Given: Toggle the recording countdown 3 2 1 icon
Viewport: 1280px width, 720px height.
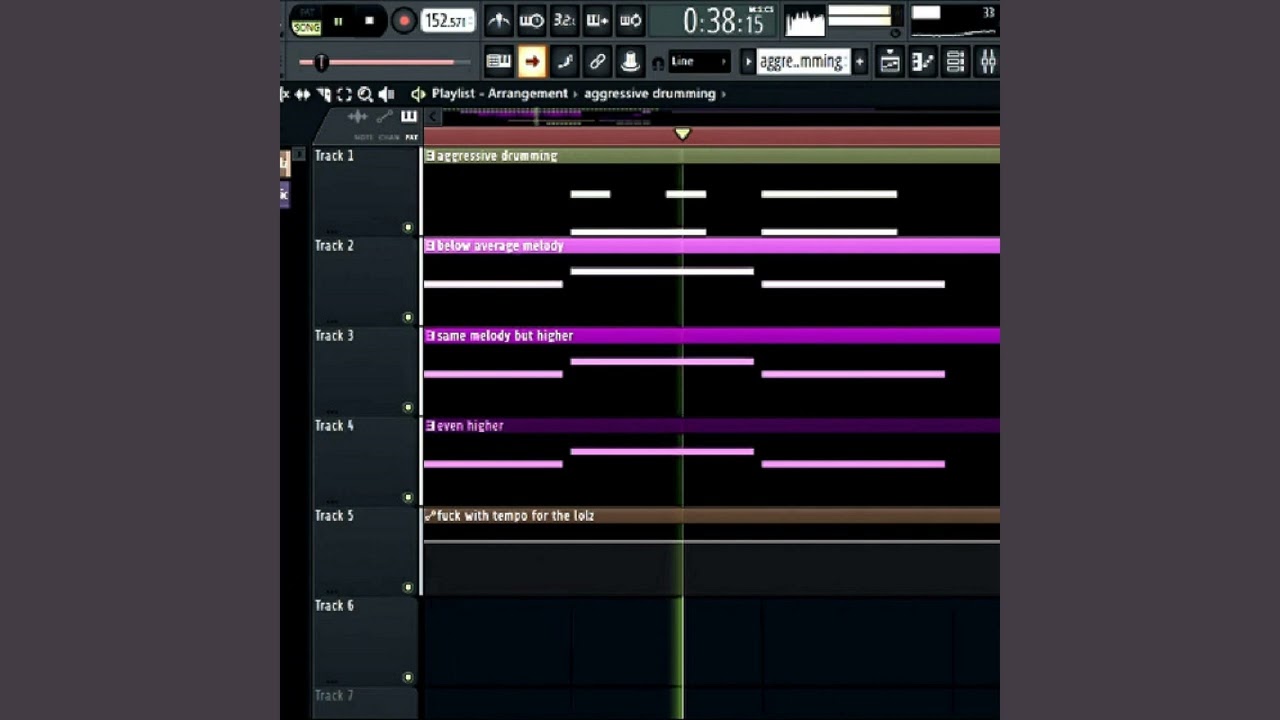Looking at the screenshot, I should tap(564, 21).
